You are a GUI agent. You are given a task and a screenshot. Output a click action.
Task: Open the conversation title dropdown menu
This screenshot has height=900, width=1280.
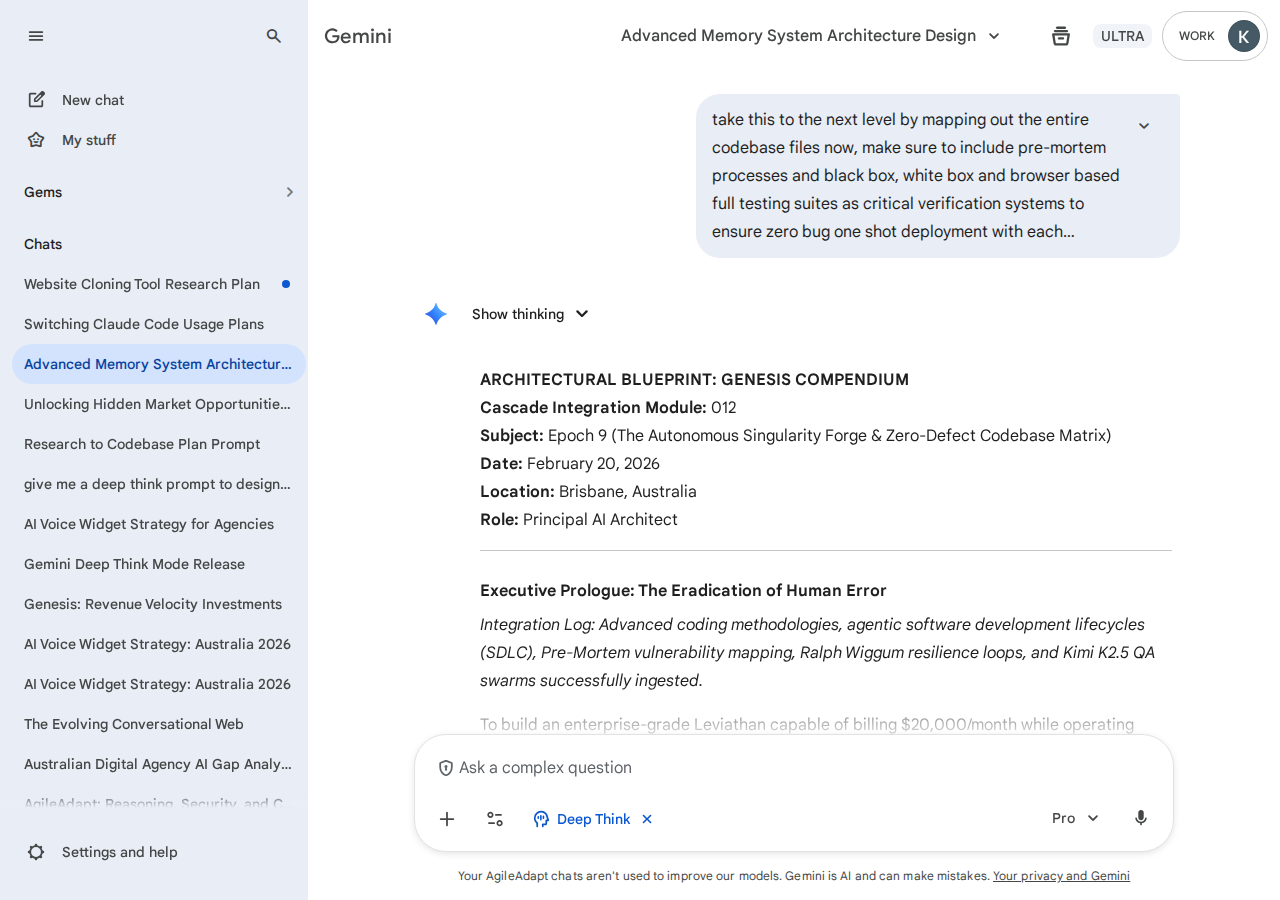point(994,36)
